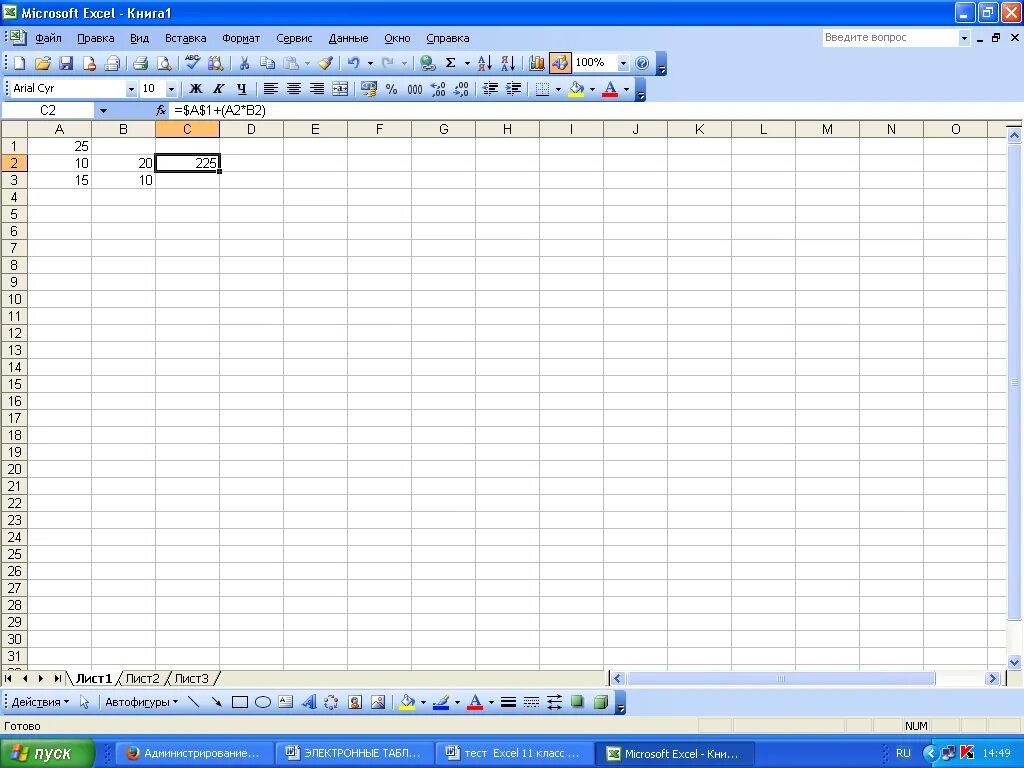Insert a Hyperlink using the toolbar icon
This screenshot has width=1024, height=768.
click(x=427, y=62)
